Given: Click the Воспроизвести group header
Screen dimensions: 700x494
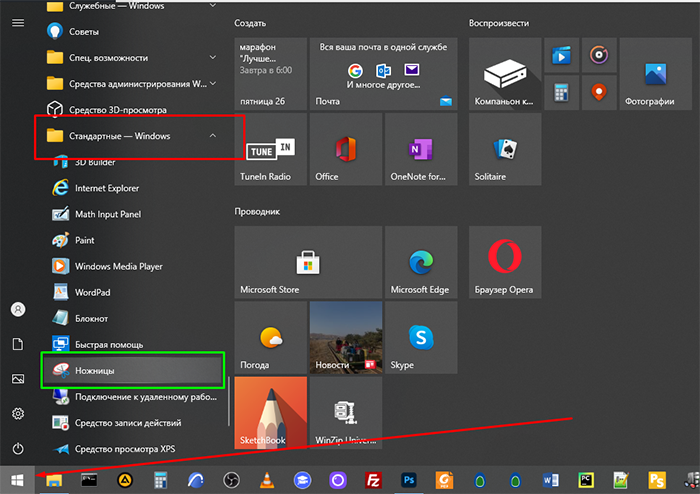Looking at the screenshot, I should tap(499, 23).
